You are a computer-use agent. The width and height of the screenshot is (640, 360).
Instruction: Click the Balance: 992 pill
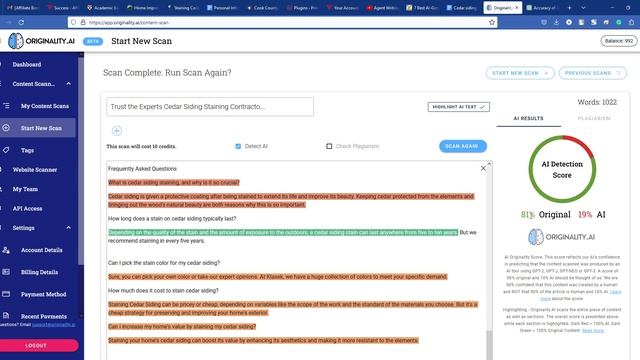coord(619,41)
